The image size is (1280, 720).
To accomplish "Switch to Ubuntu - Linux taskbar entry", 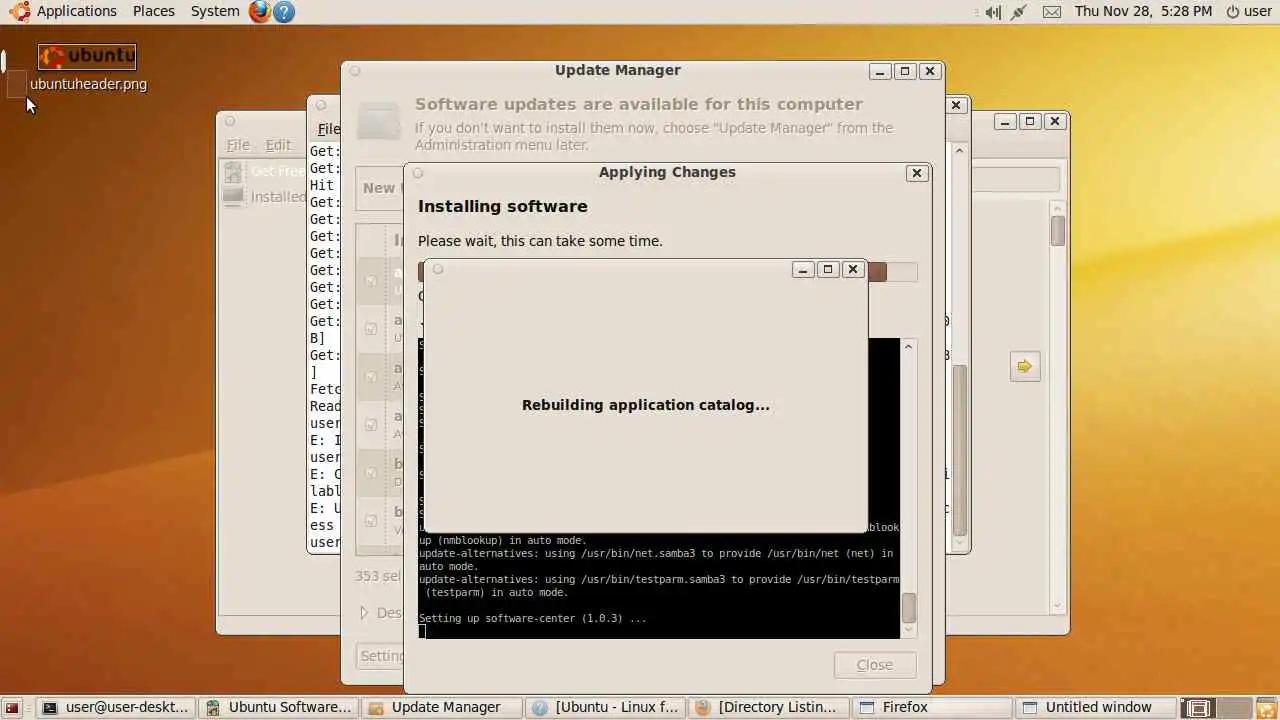I will [x=605, y=707].
